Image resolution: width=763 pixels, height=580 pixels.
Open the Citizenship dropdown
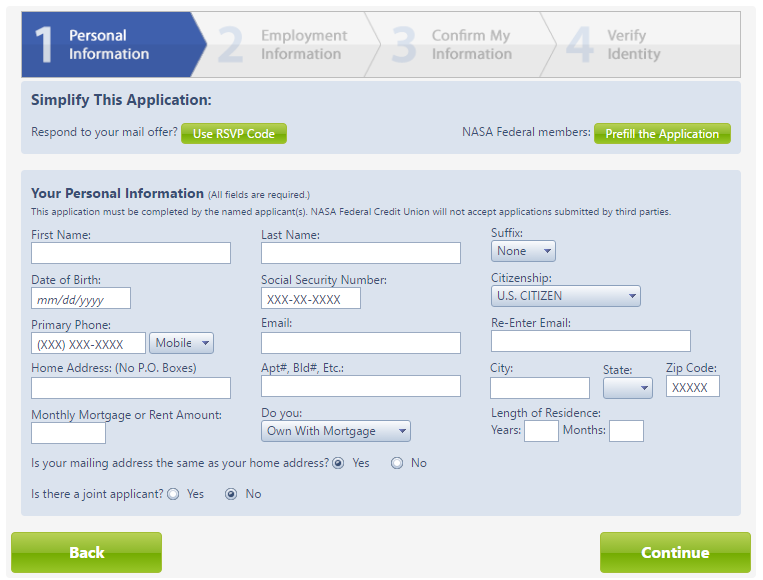point(565,296)
